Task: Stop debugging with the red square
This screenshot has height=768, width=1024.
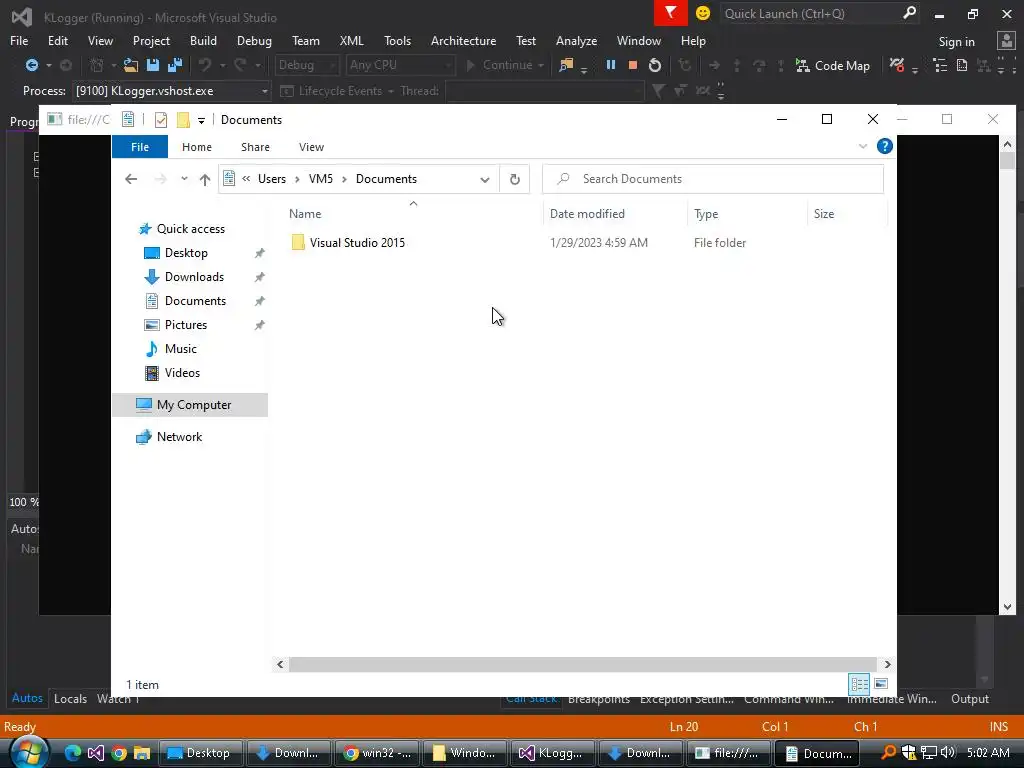Action: 632,65
